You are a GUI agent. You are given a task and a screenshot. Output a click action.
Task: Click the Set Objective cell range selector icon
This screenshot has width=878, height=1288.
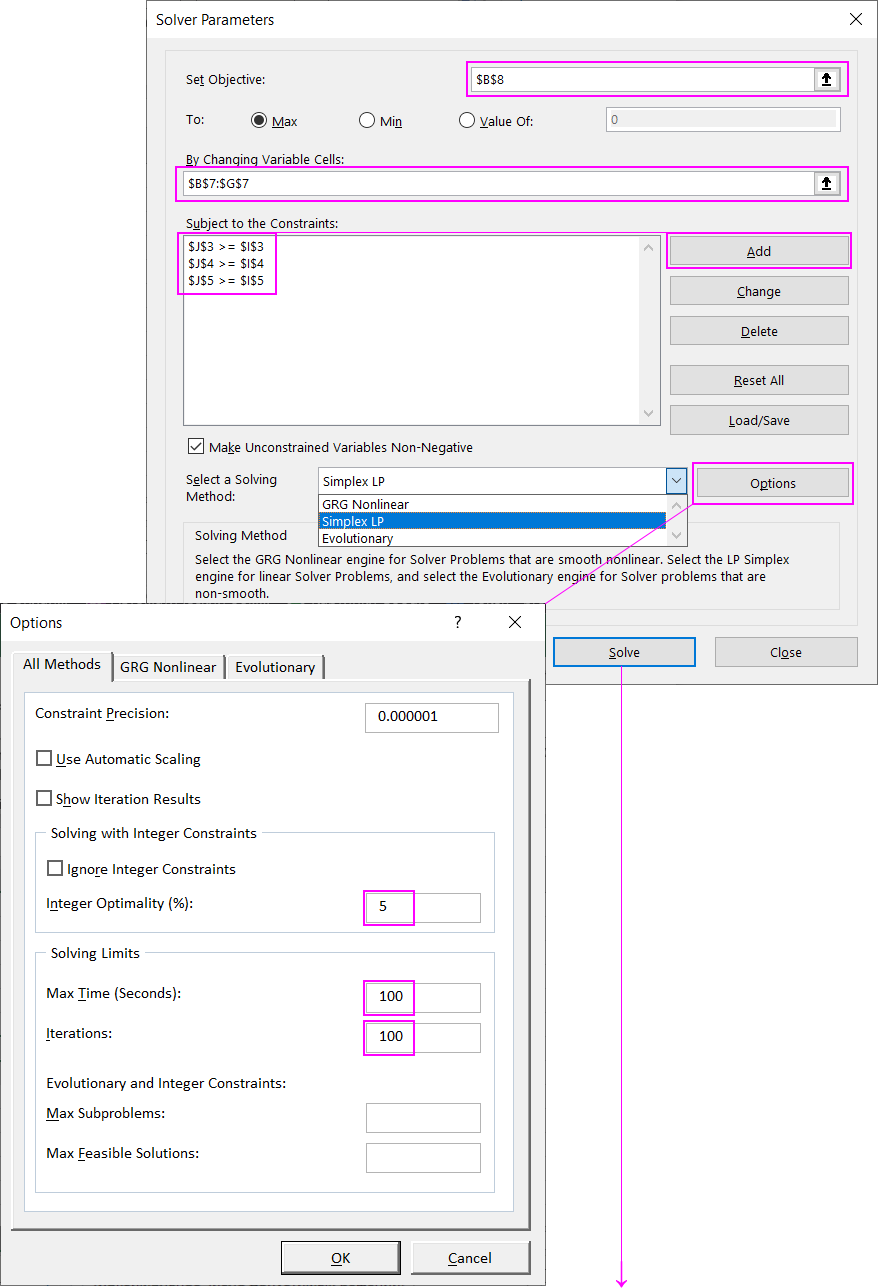point(827,78)
